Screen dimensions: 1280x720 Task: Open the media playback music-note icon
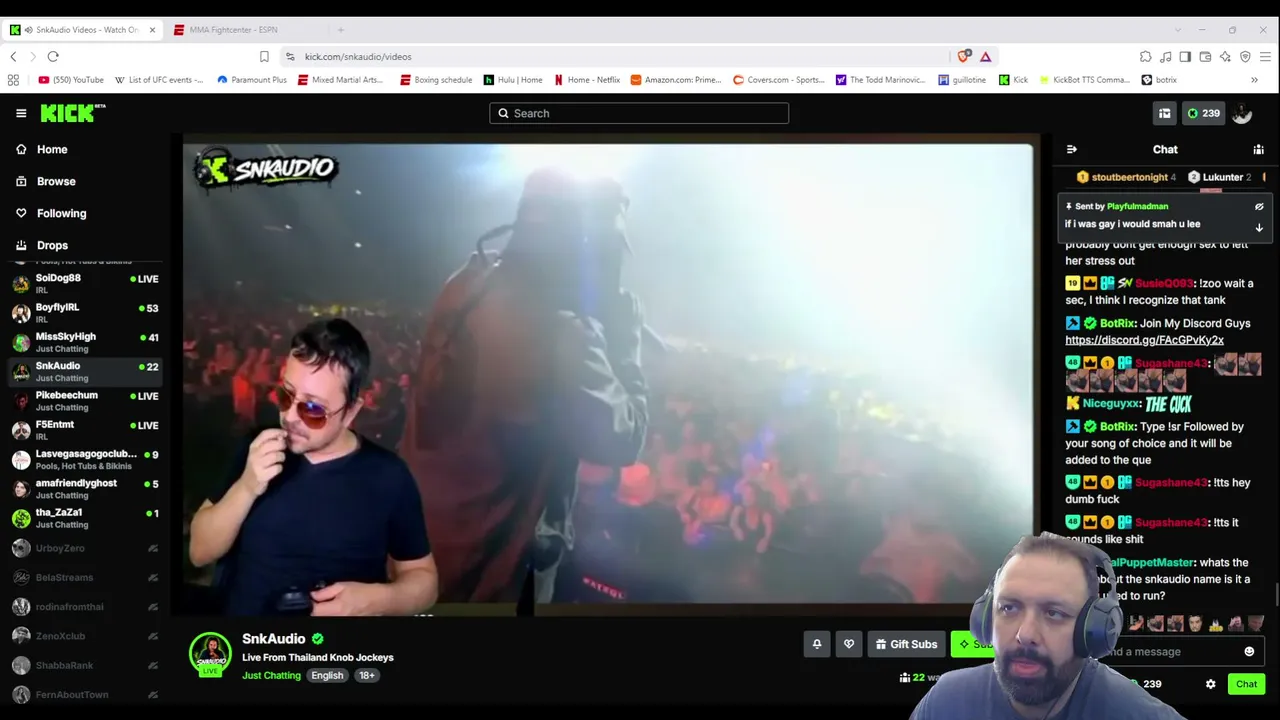click(1165, 57)
